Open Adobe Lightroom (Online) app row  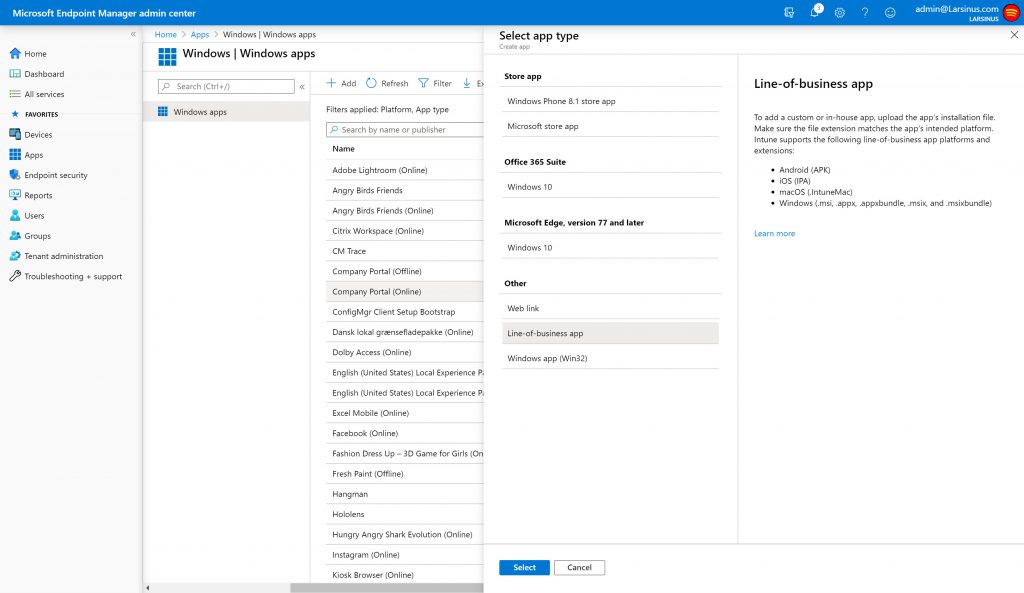405,170
